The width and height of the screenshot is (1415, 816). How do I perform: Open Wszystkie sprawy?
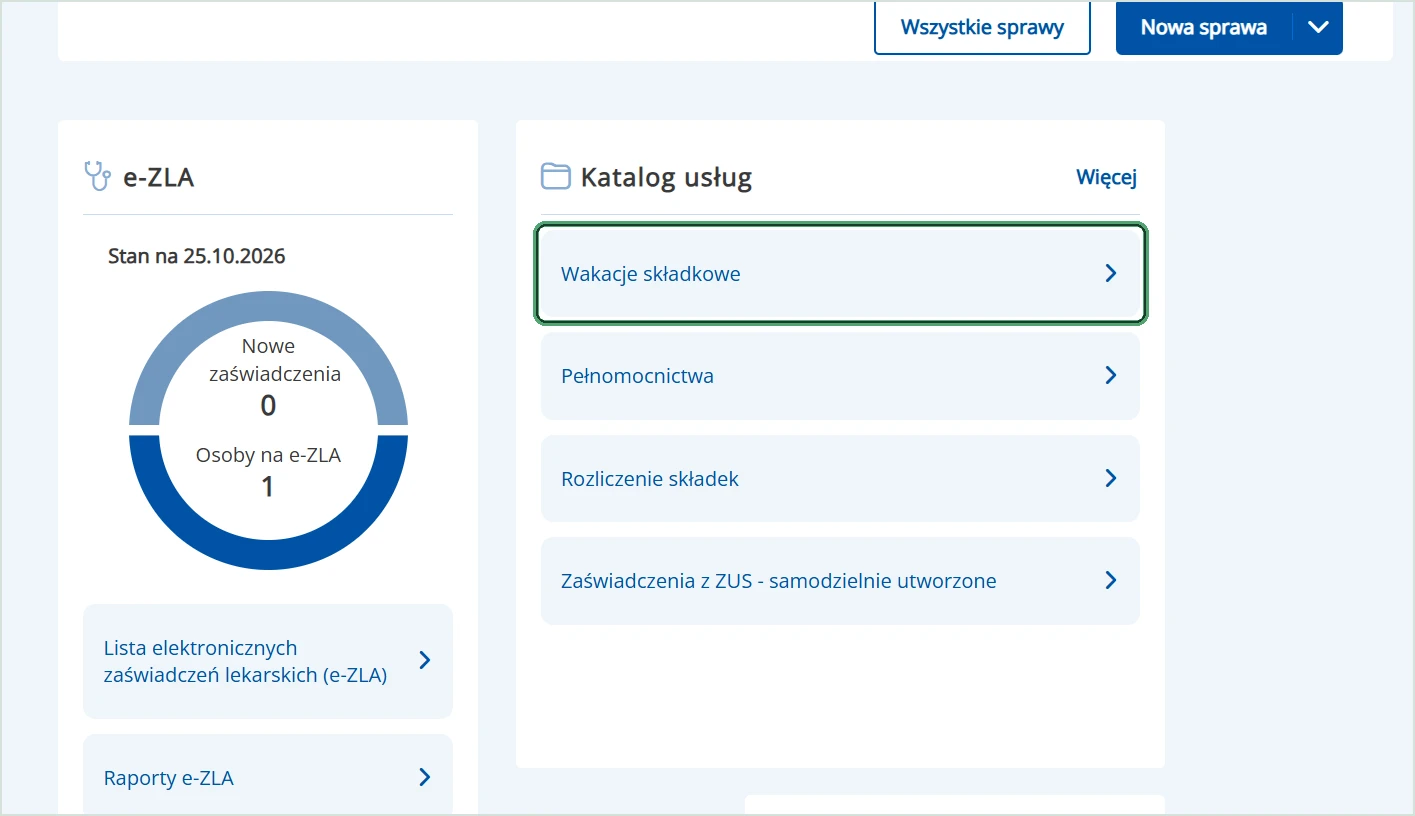click(982, 27)
